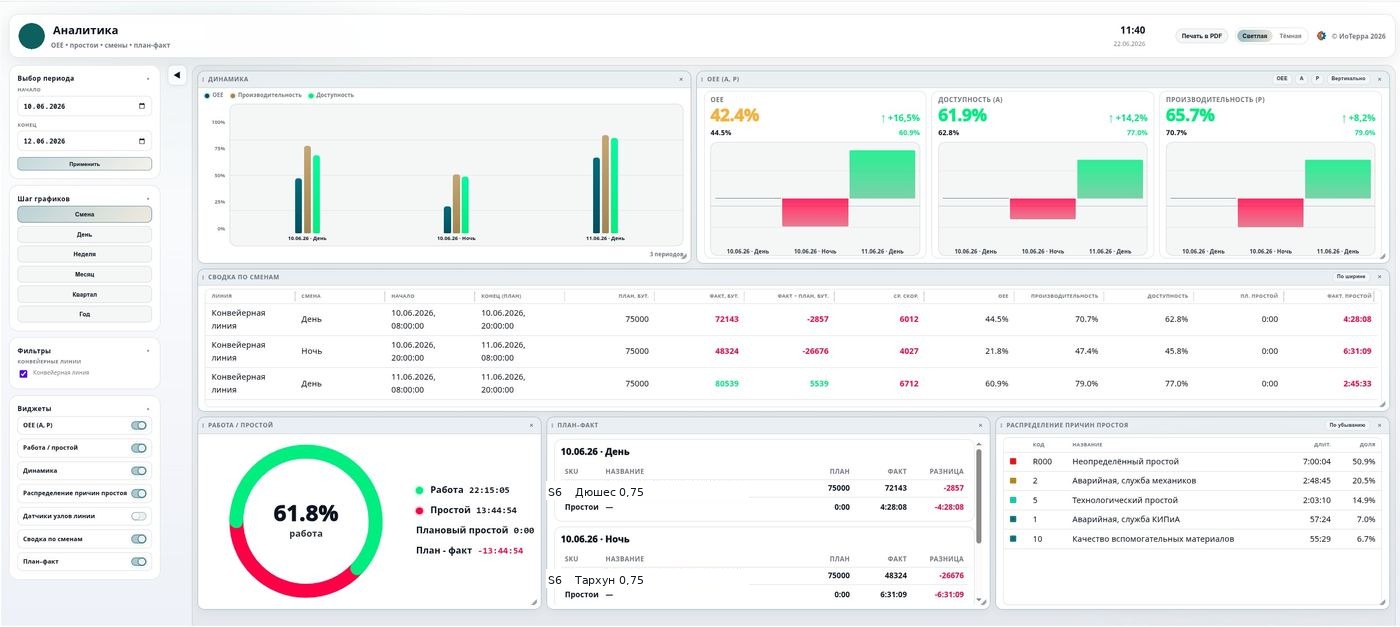The height and width of the screenshot is (627, 1400).
Task: Click the round Аналитика app logo
Action: (x=32, y=36)
